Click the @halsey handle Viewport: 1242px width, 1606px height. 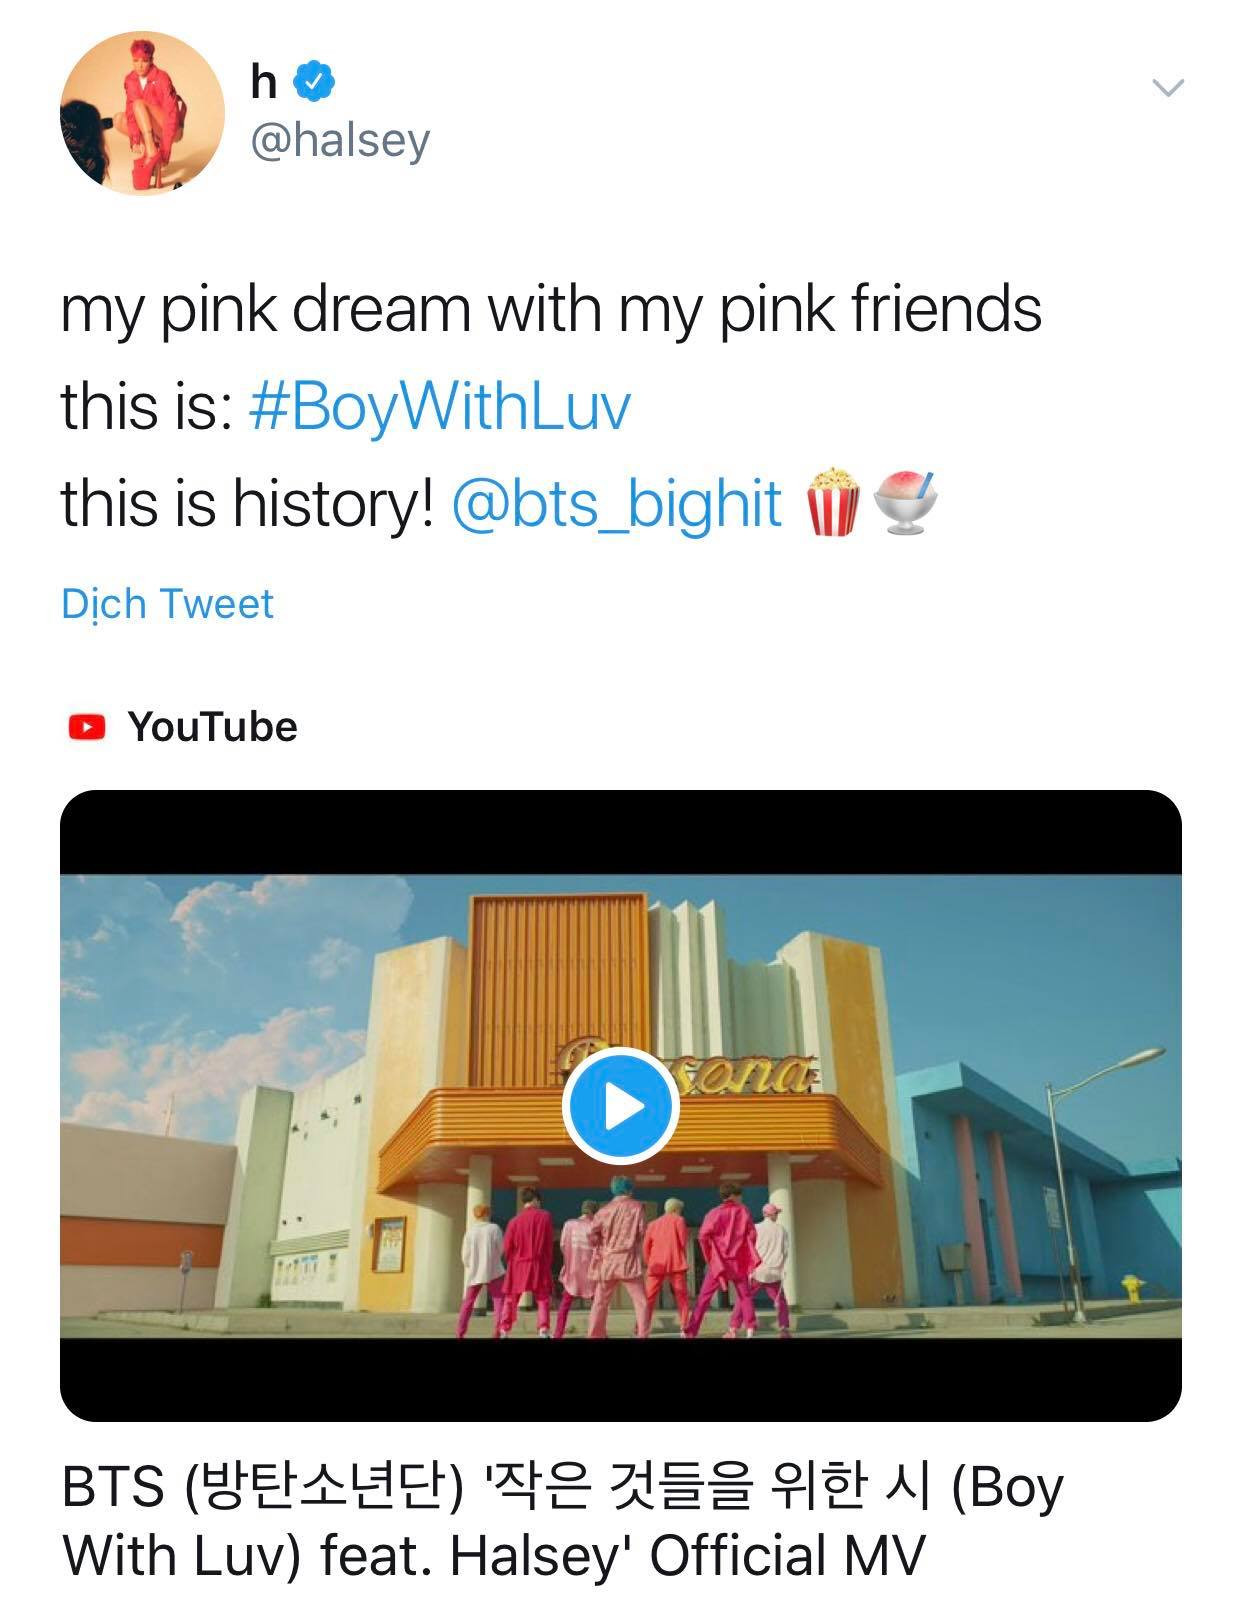tap(339, 140)
